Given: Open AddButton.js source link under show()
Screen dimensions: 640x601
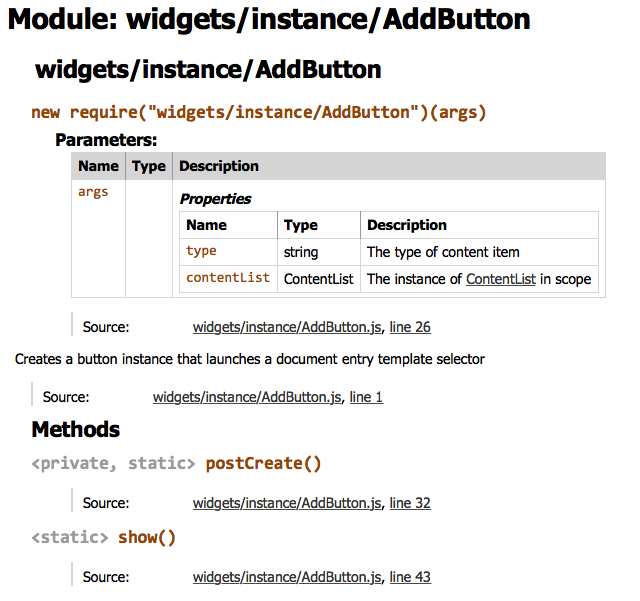Looking at the screenshot, I should [x=288, y=577].
